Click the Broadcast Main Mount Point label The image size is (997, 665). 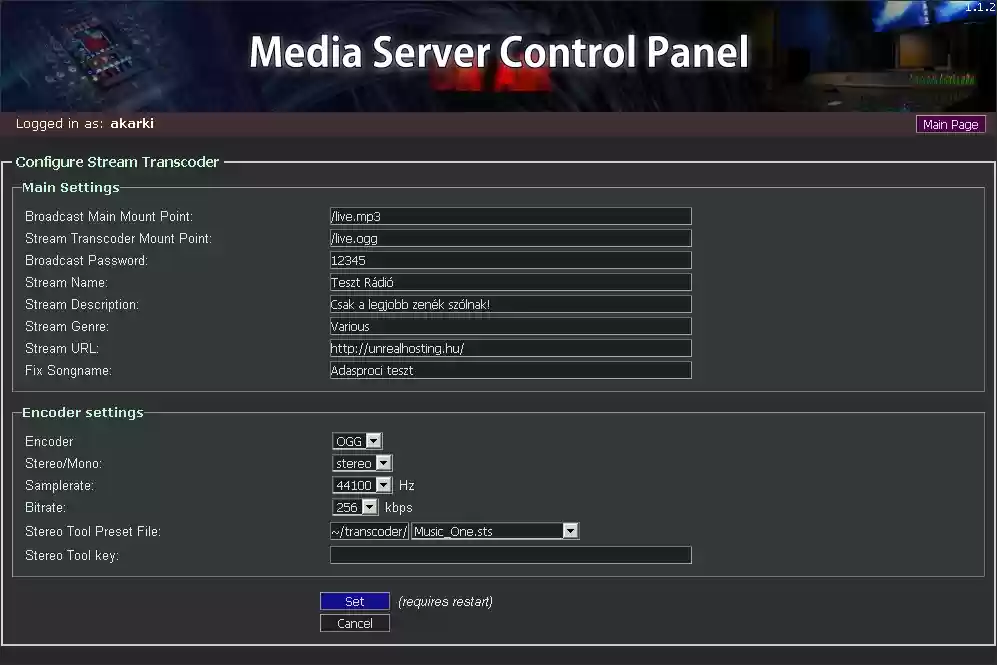click(109, 217)
